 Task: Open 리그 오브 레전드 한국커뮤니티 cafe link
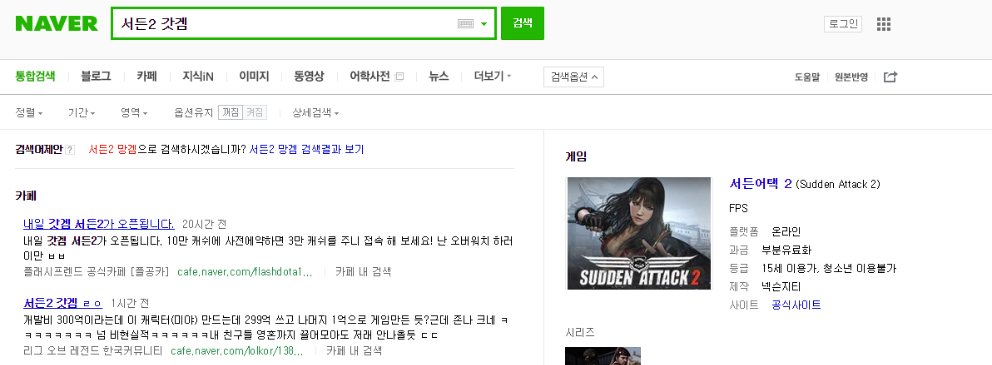[92, 350]
